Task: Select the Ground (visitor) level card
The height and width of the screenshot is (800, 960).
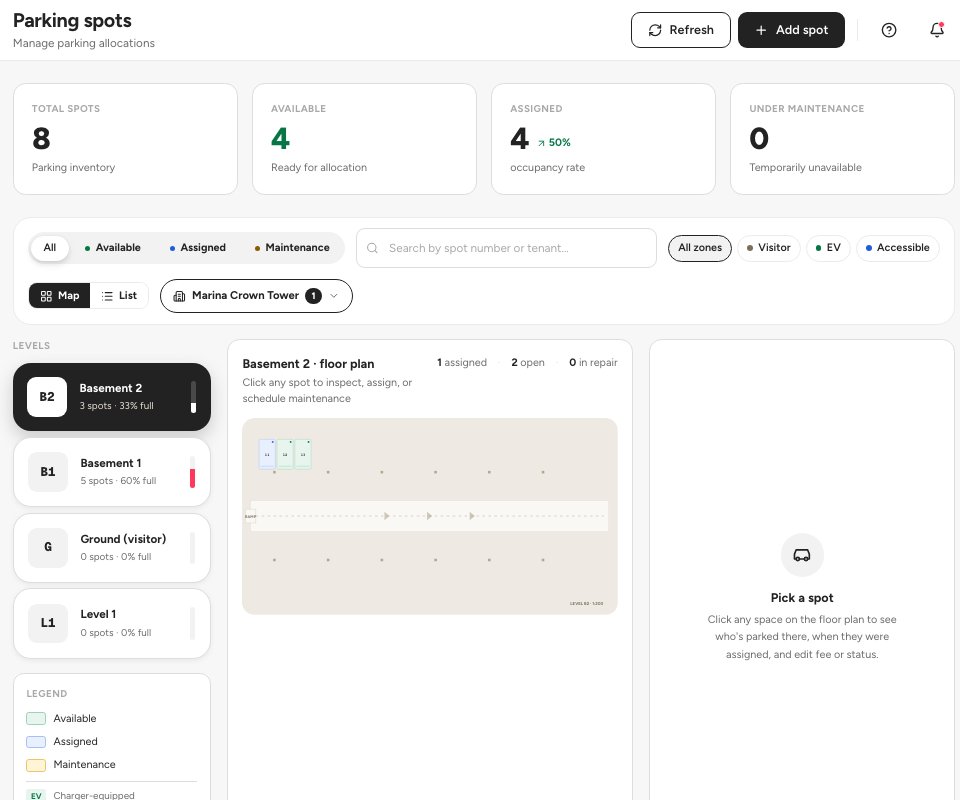Action: click(112, 547)
